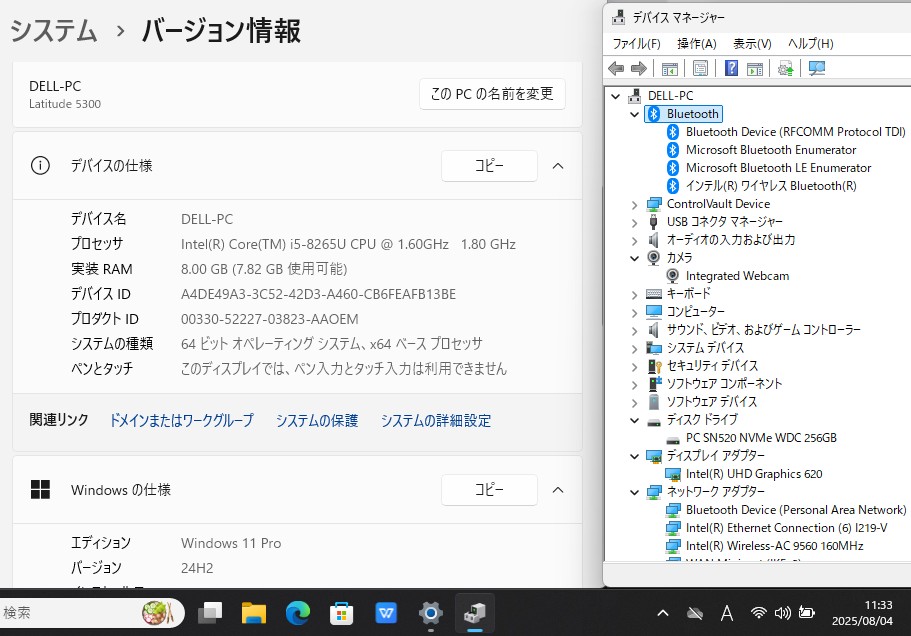Select Intel(R) Wireless-AC 9560 160MHz adapter

click(774, 546)
